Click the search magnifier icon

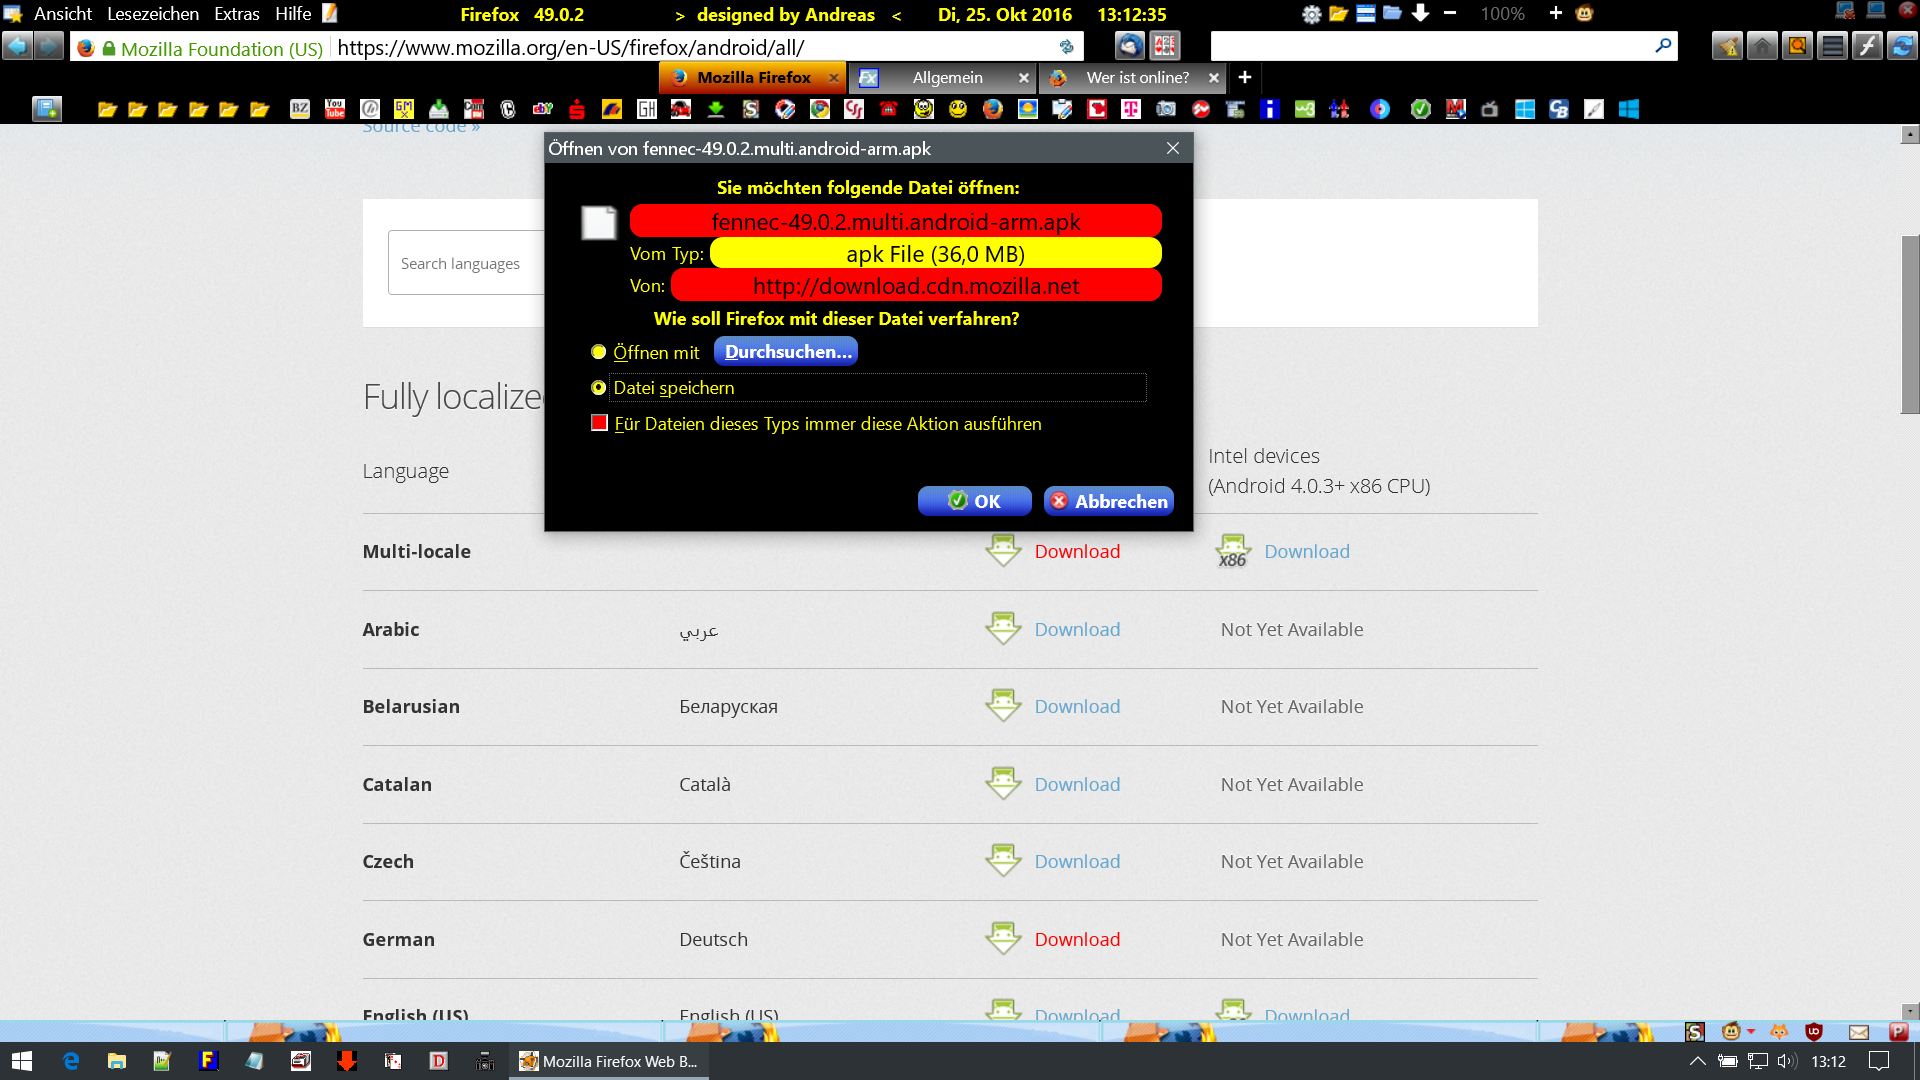pos(1663,46)
